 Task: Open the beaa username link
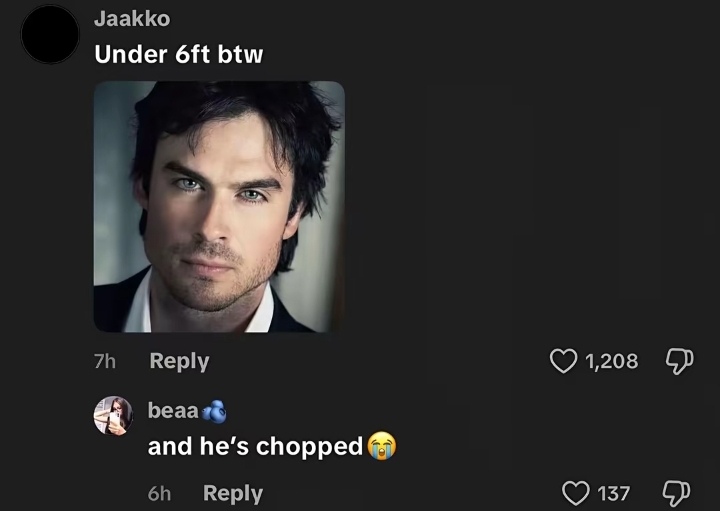click(x=173, y=410)
